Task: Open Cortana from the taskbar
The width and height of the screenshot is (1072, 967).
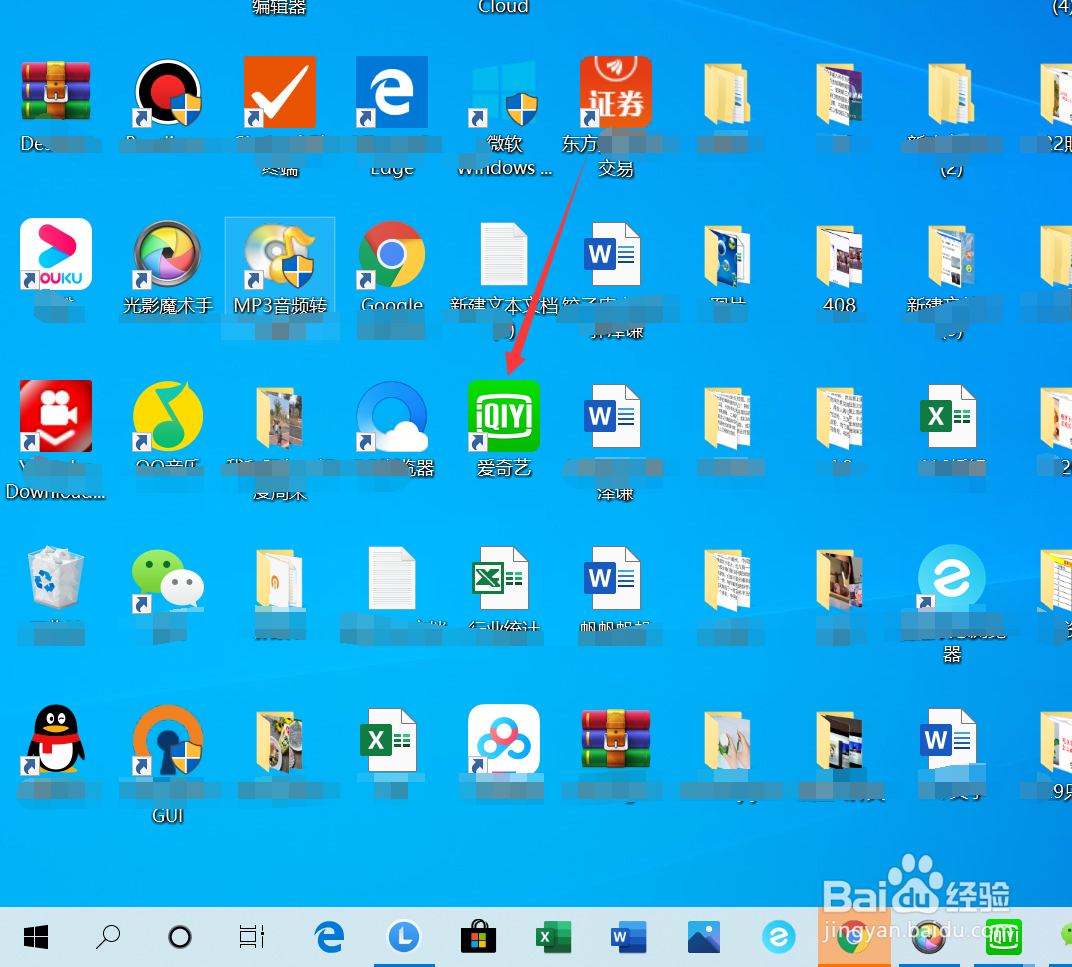Action: click(180, 937)
